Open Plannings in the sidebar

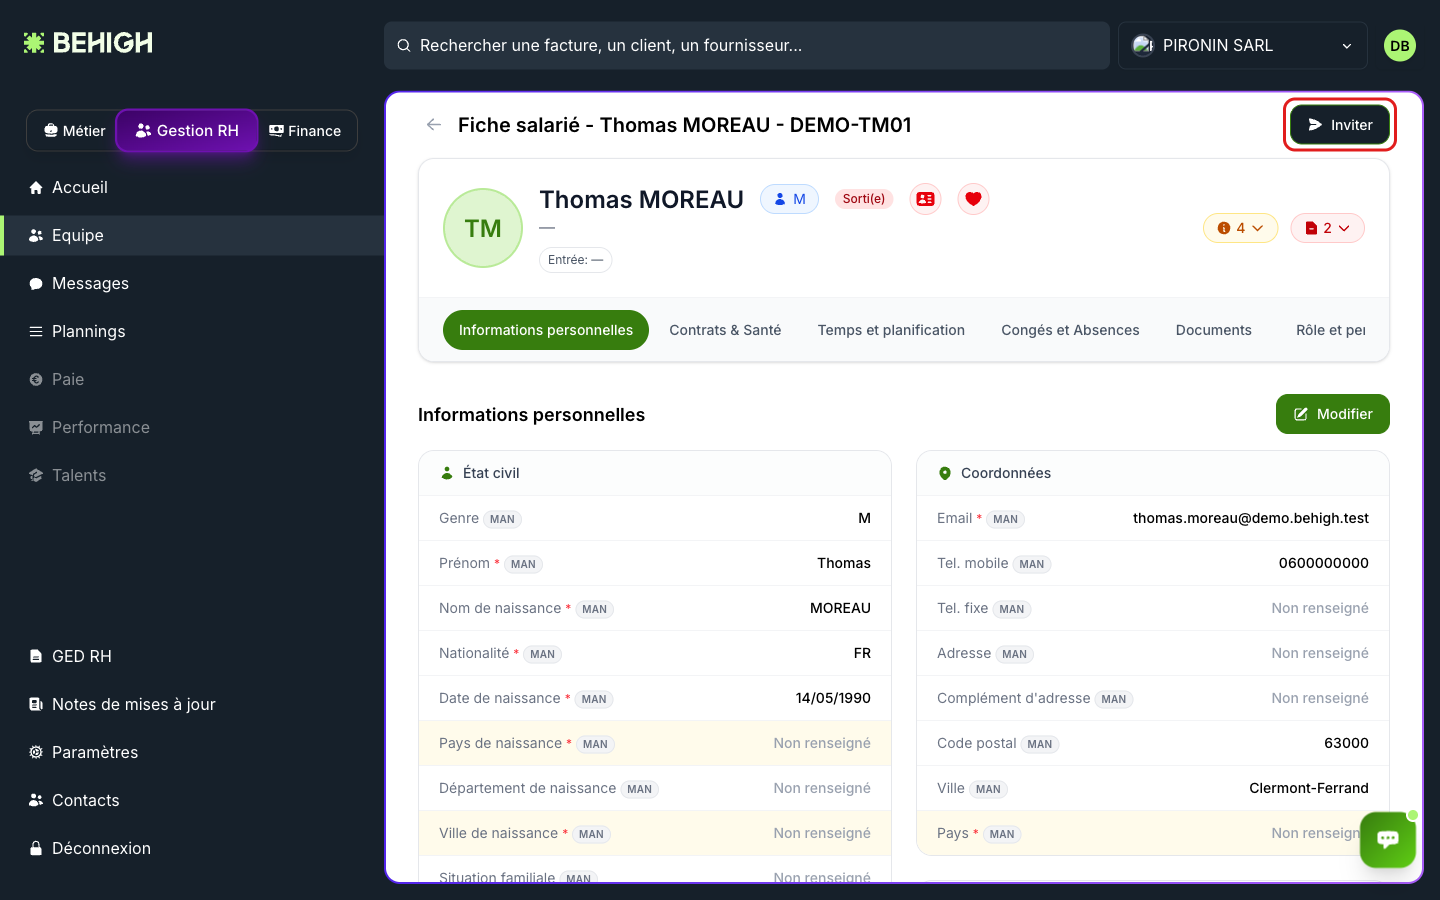tap(192, 331)
